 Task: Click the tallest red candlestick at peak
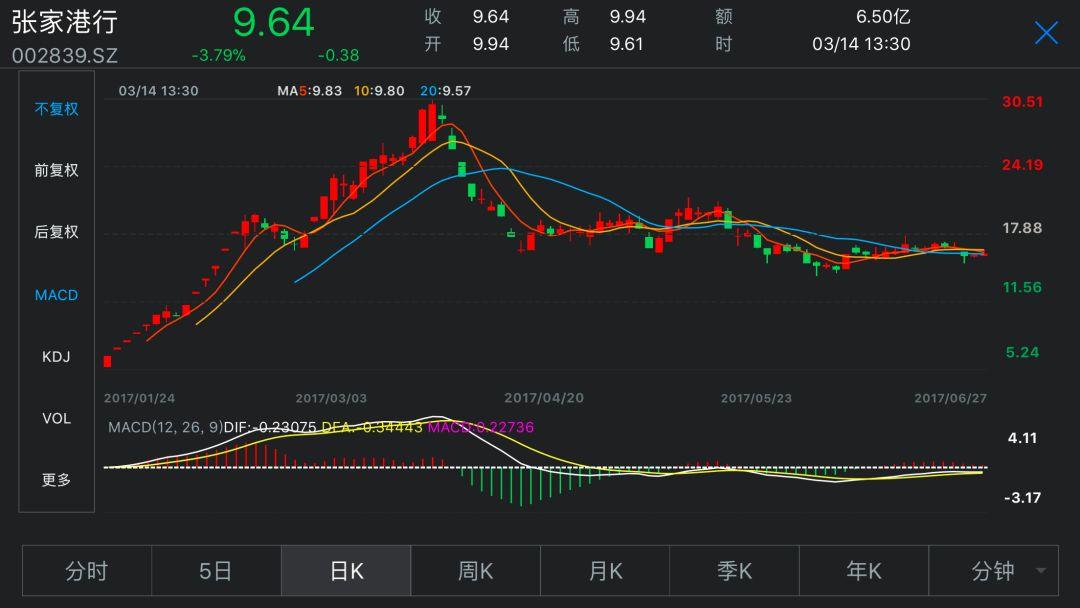431,124
